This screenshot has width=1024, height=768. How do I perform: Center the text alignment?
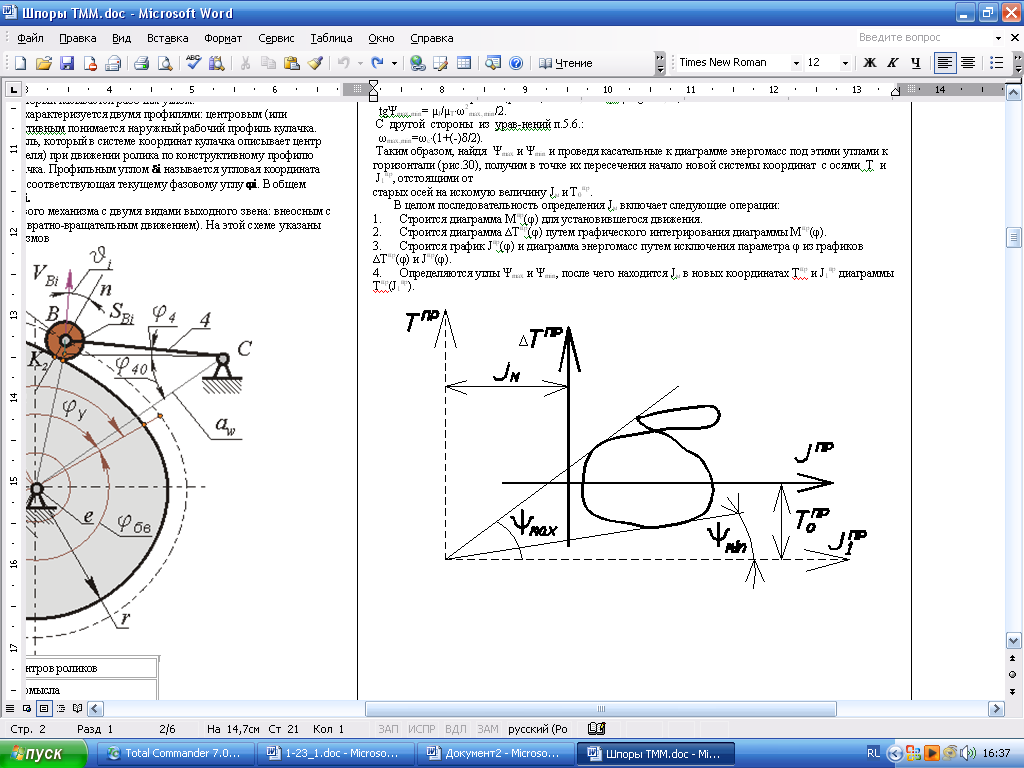coord(968,63)
